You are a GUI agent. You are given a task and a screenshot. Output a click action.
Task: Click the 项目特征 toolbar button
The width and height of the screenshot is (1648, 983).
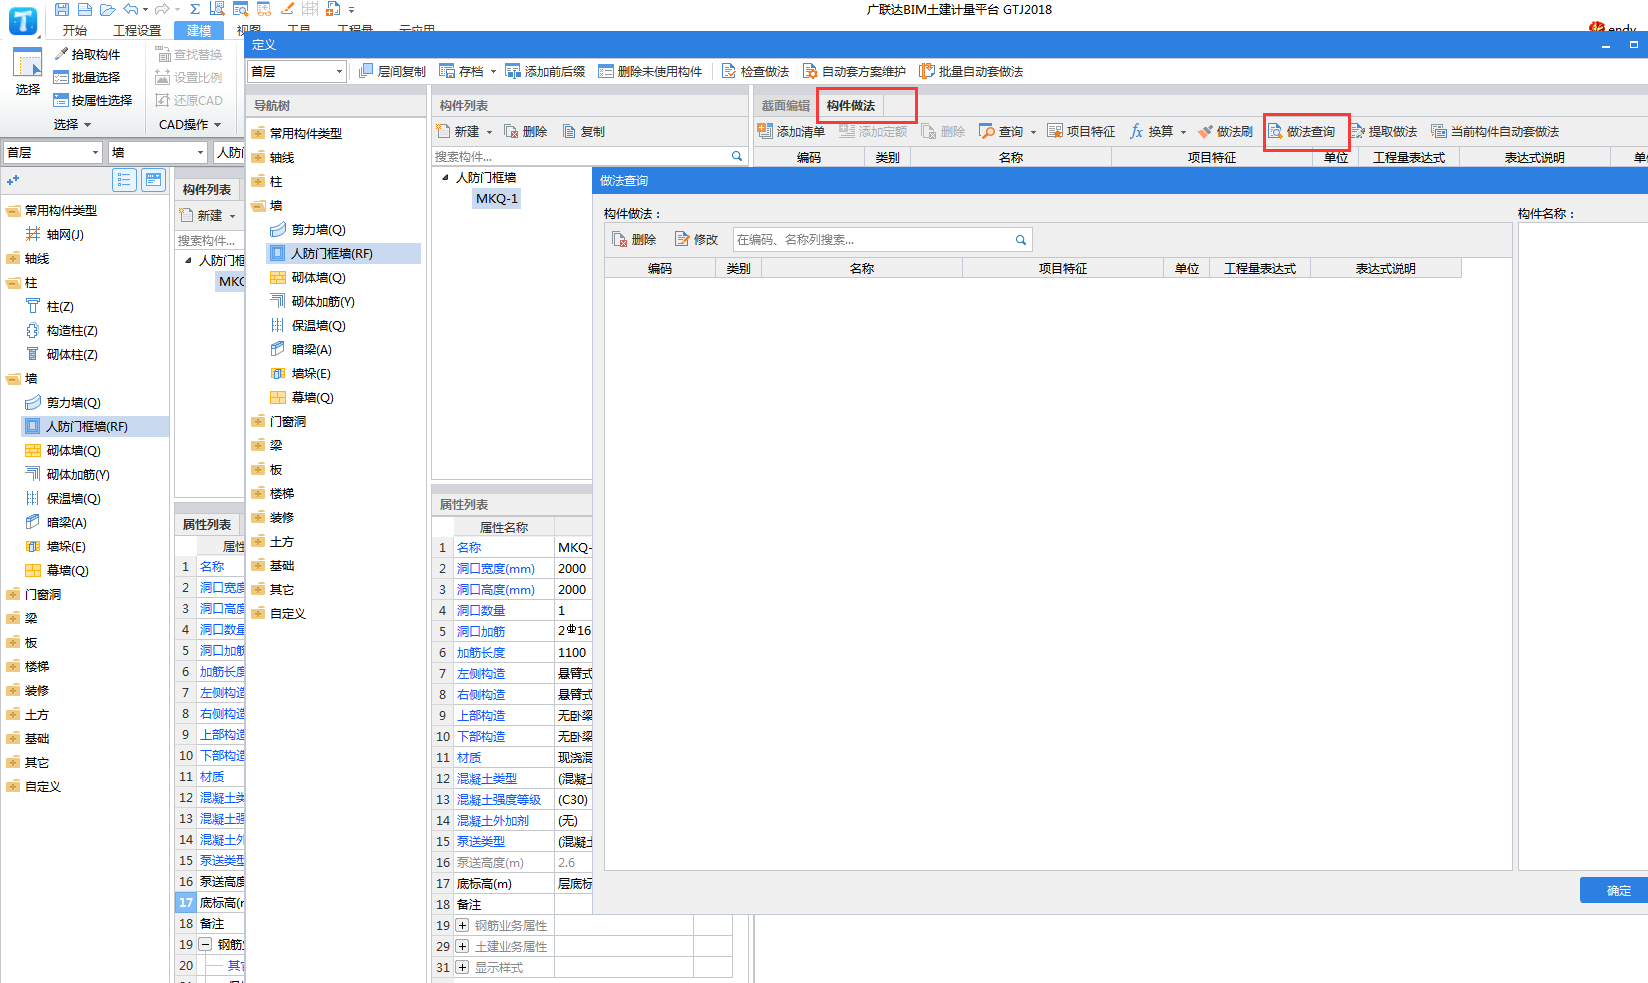[x=1081, y=131]
